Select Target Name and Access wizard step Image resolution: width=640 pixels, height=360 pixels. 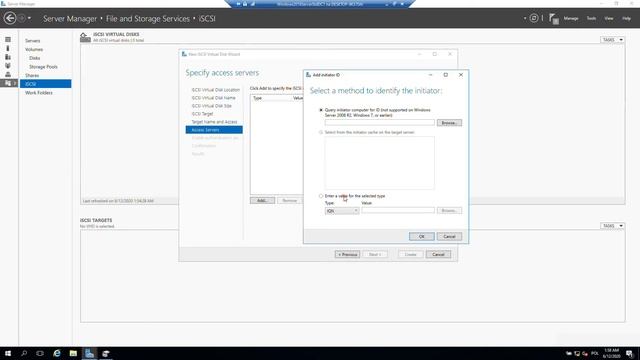(x=214, y=122)
